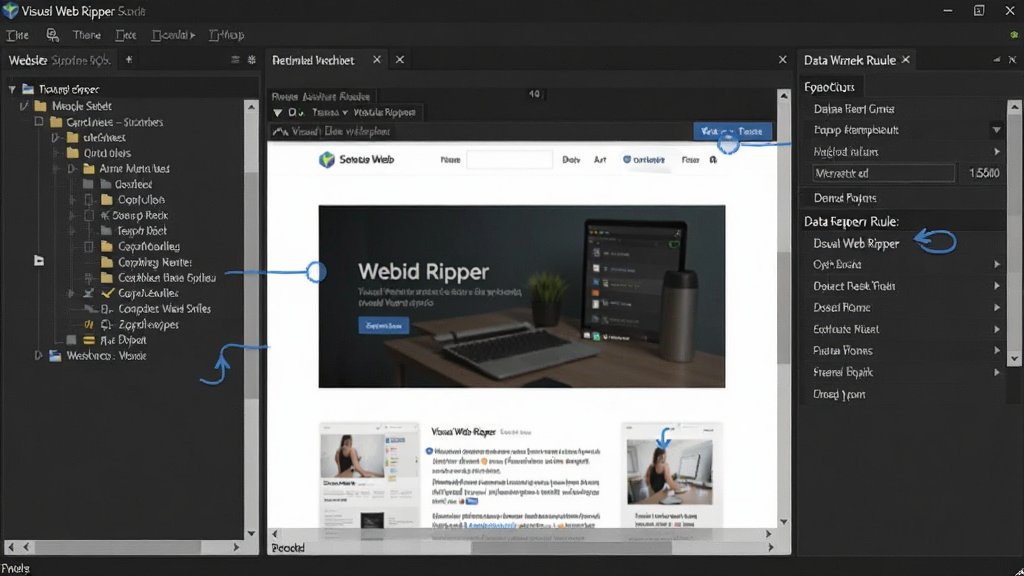
Task: Click the grey folder icon of 'Tesph Doct' row
Action: point(106,231)
